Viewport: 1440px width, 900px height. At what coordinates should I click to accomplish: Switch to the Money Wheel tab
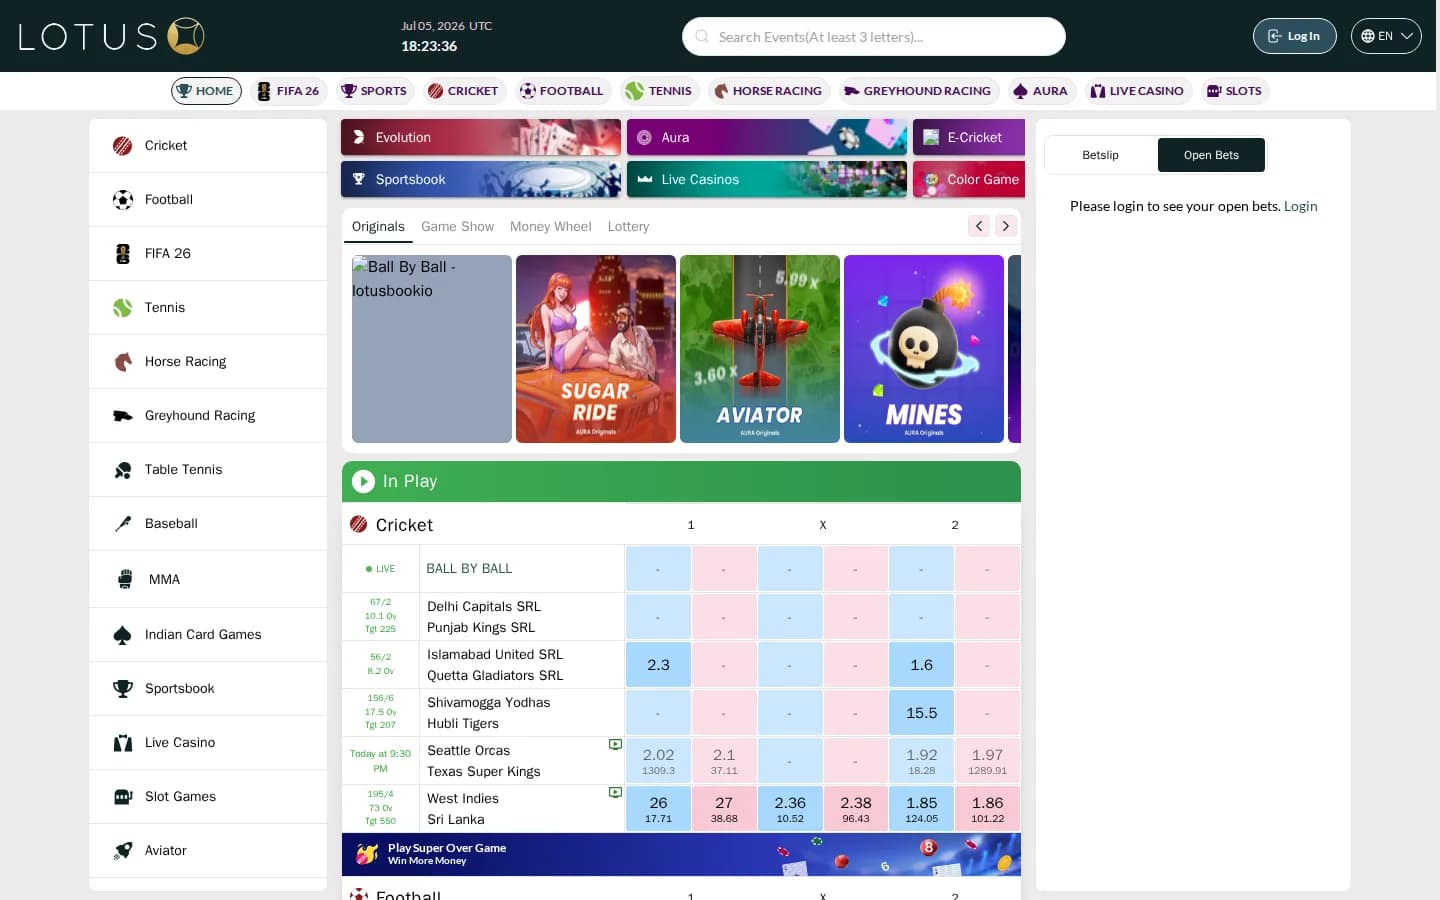point(551,227)
